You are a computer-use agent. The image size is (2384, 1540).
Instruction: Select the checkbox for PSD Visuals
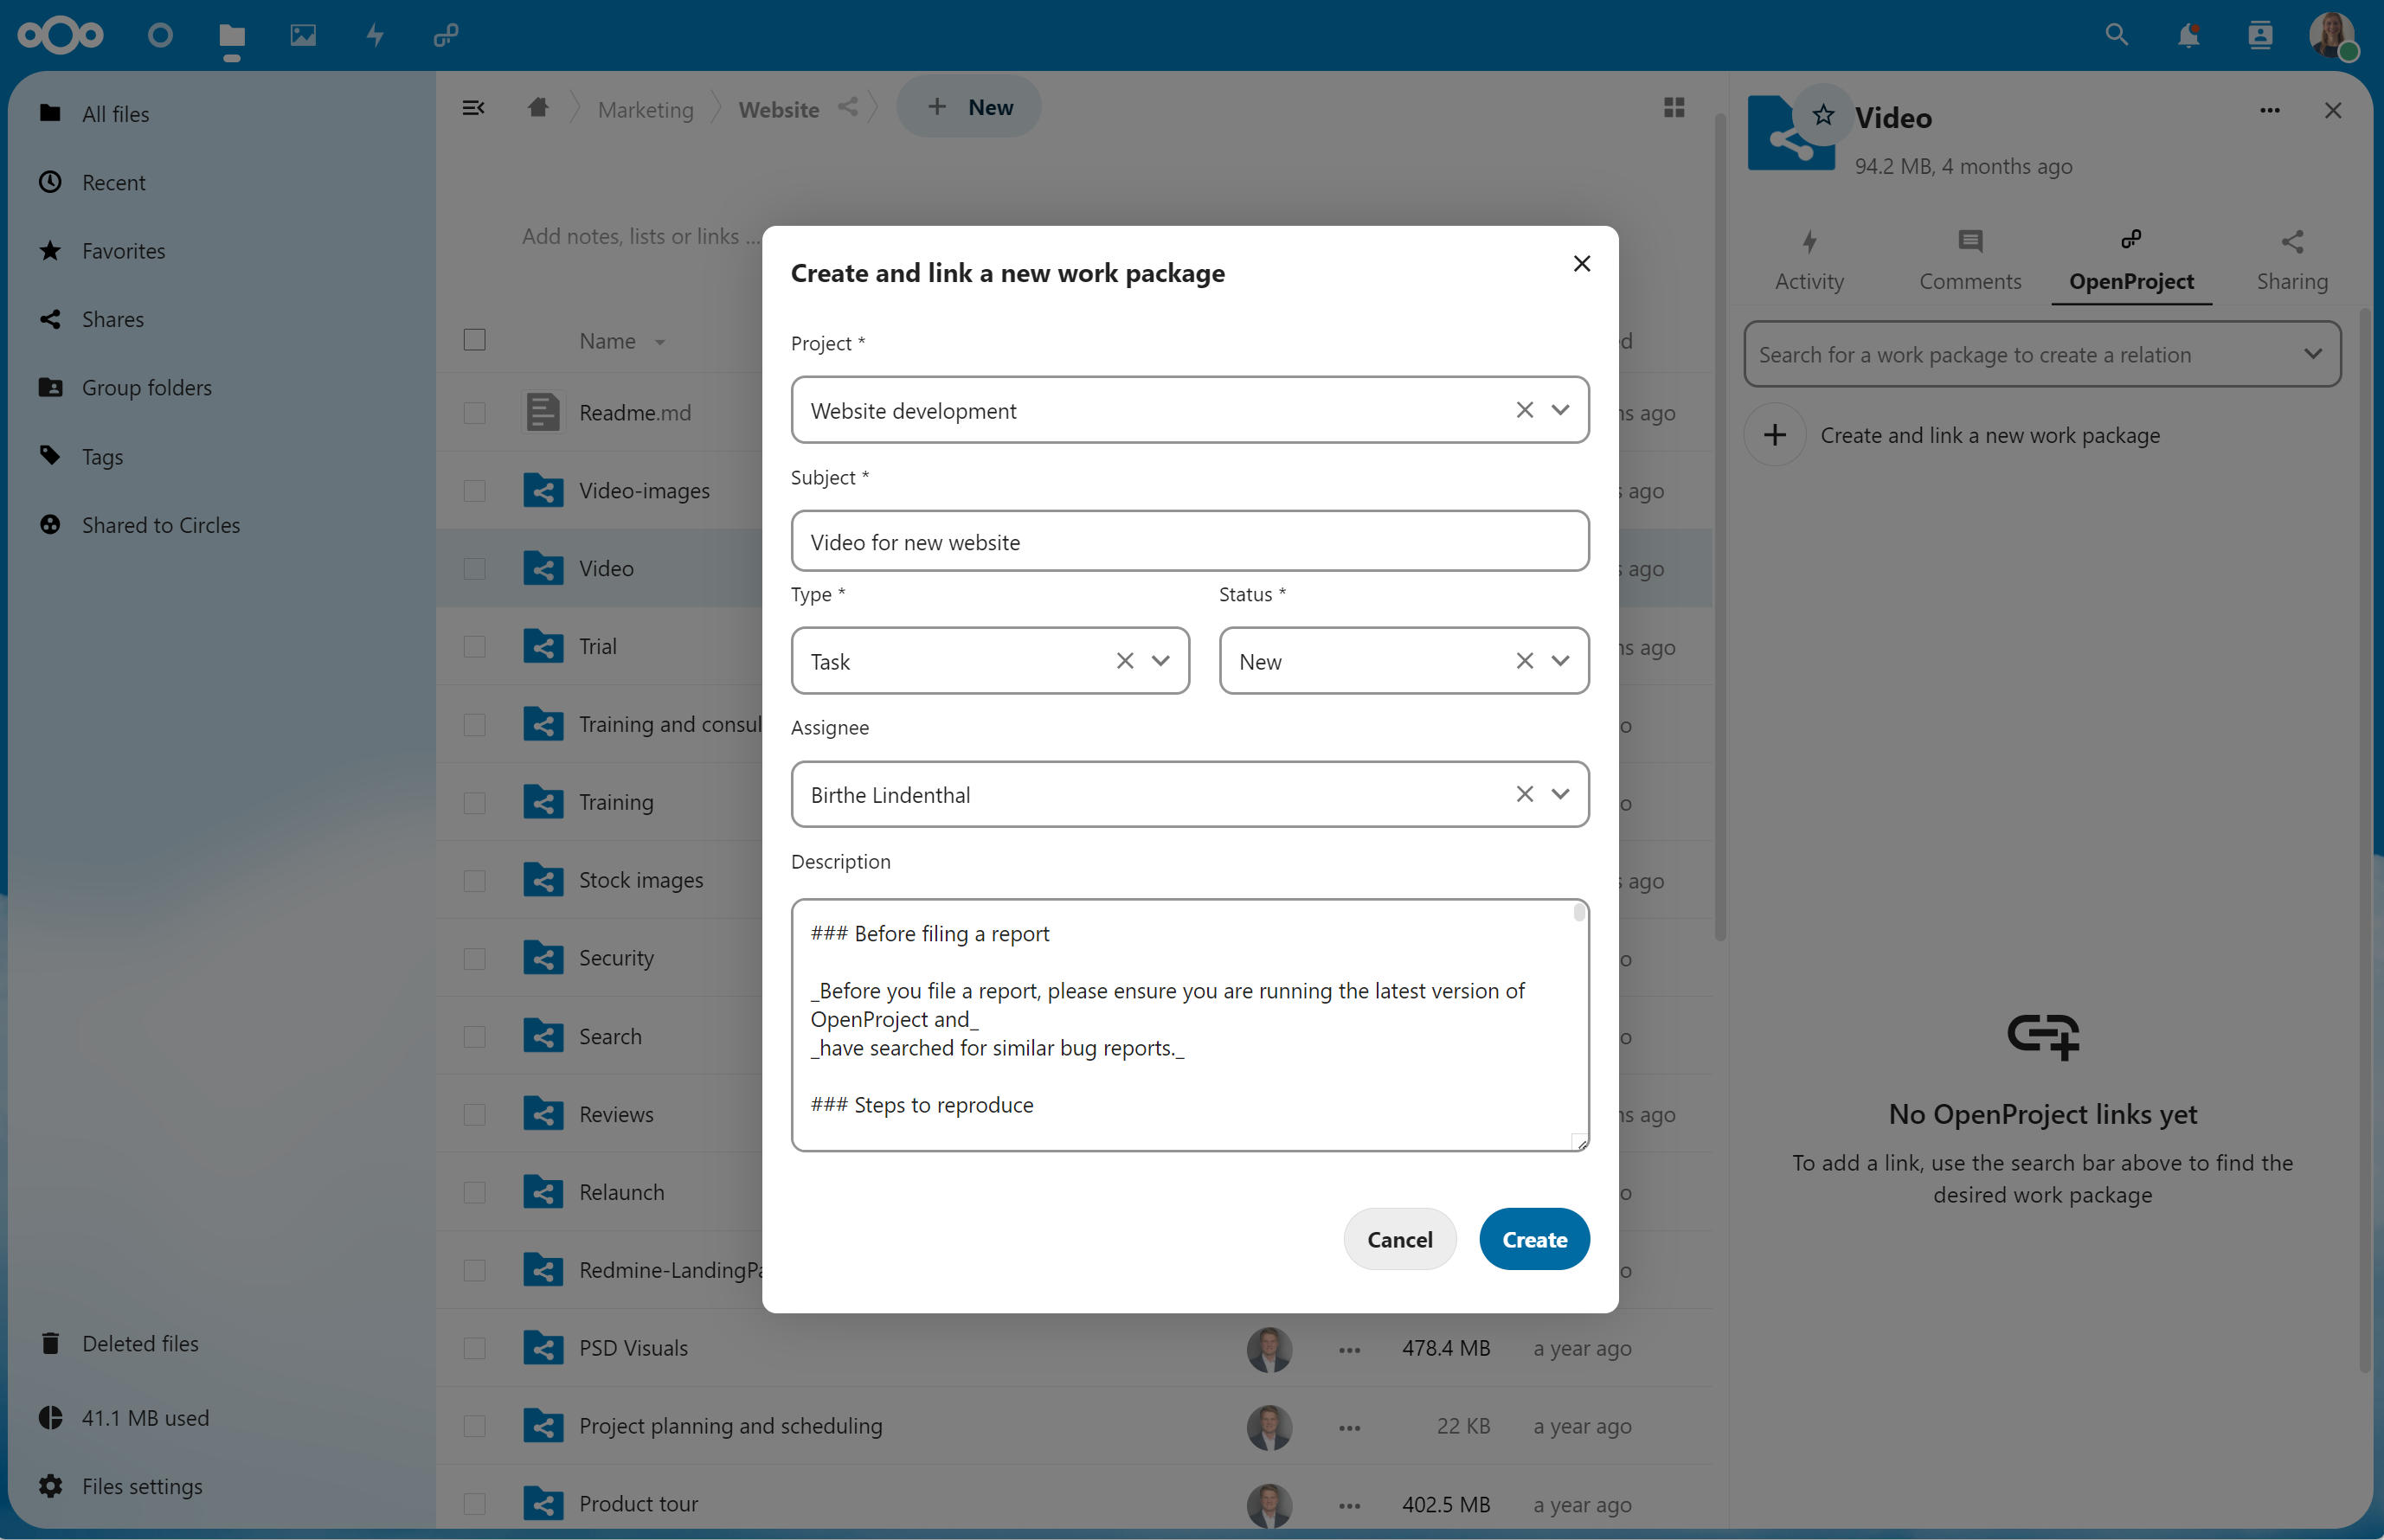coord(475,1348)
